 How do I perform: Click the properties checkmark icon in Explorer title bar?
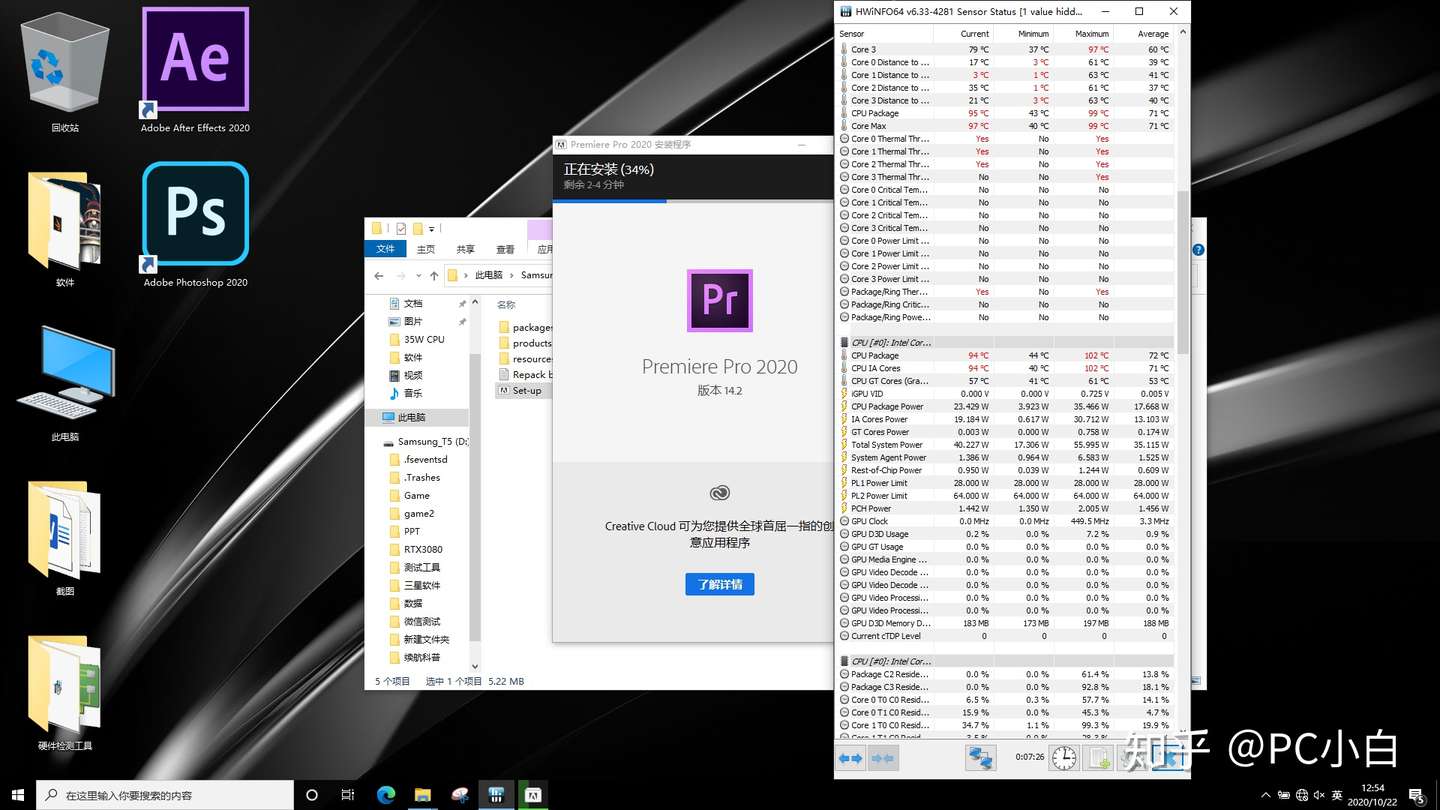(x=401, y=229)
